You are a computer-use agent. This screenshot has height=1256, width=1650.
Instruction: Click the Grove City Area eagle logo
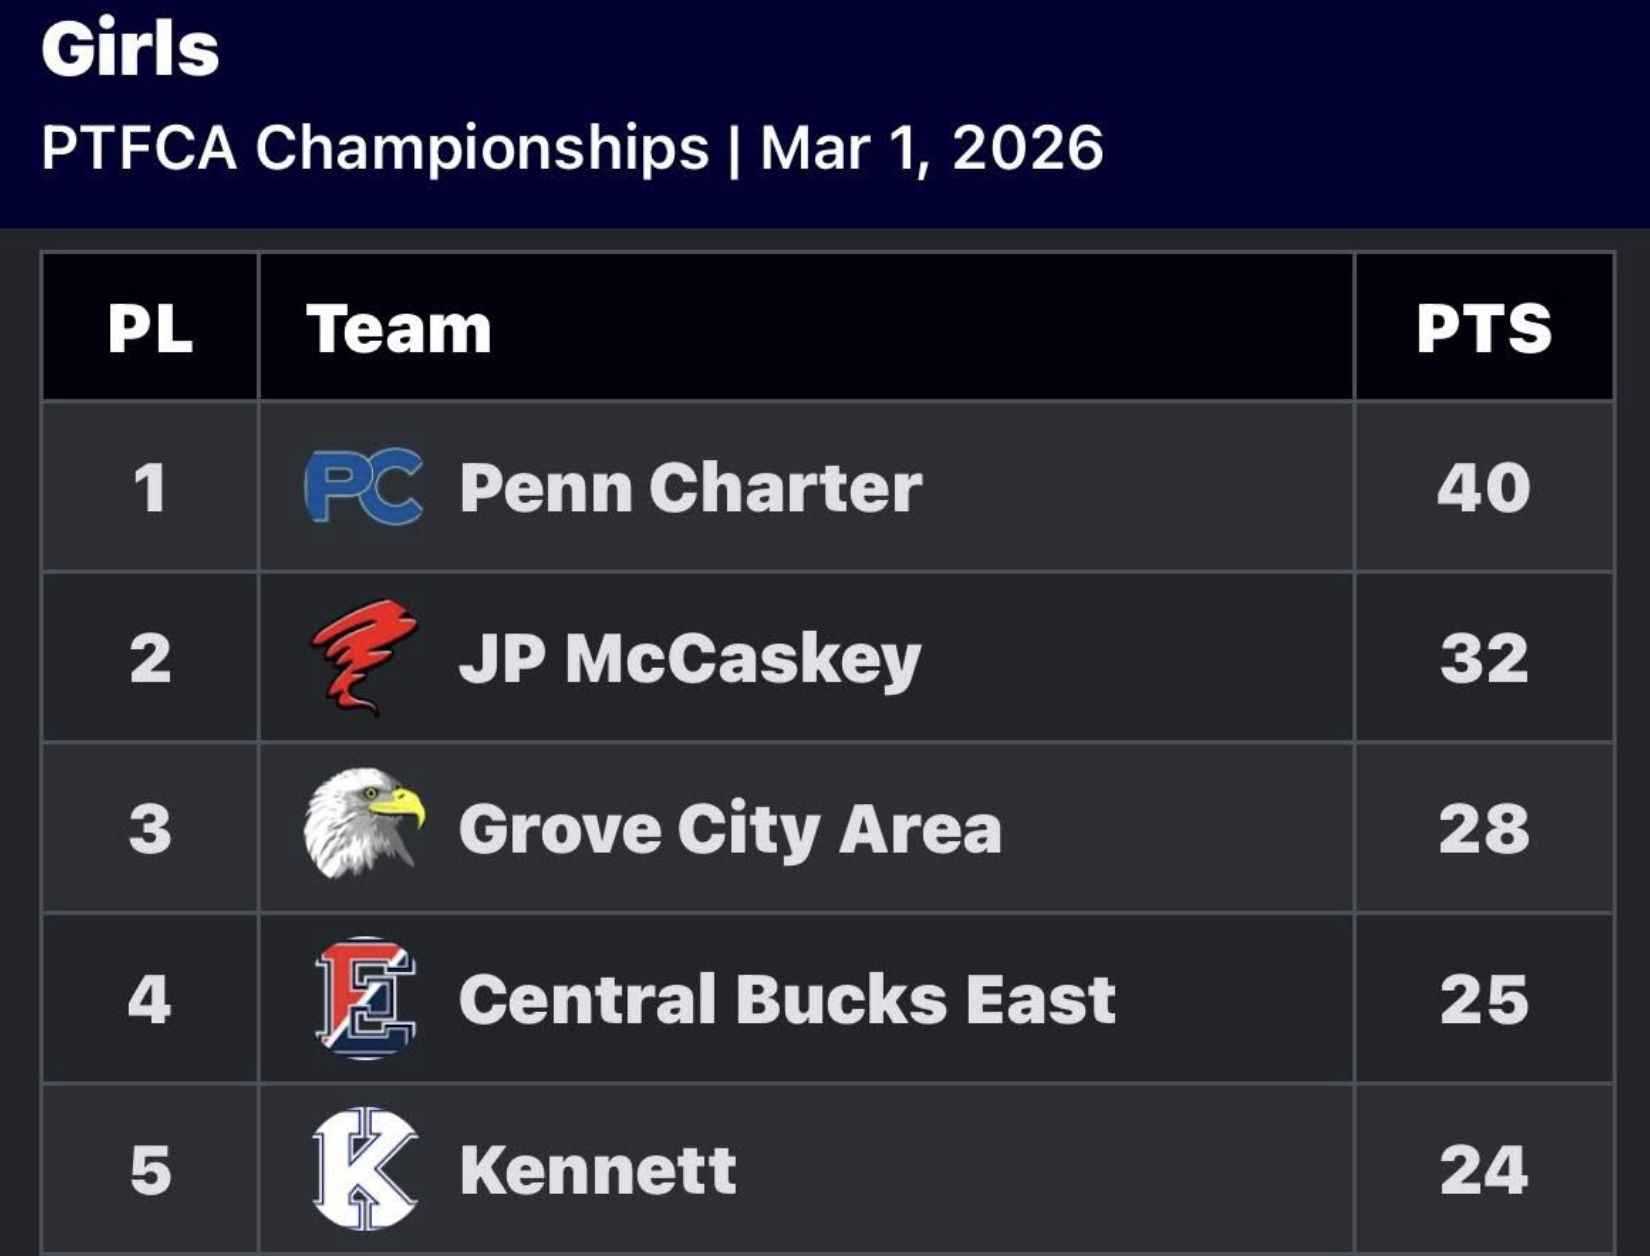pos(363,823)
